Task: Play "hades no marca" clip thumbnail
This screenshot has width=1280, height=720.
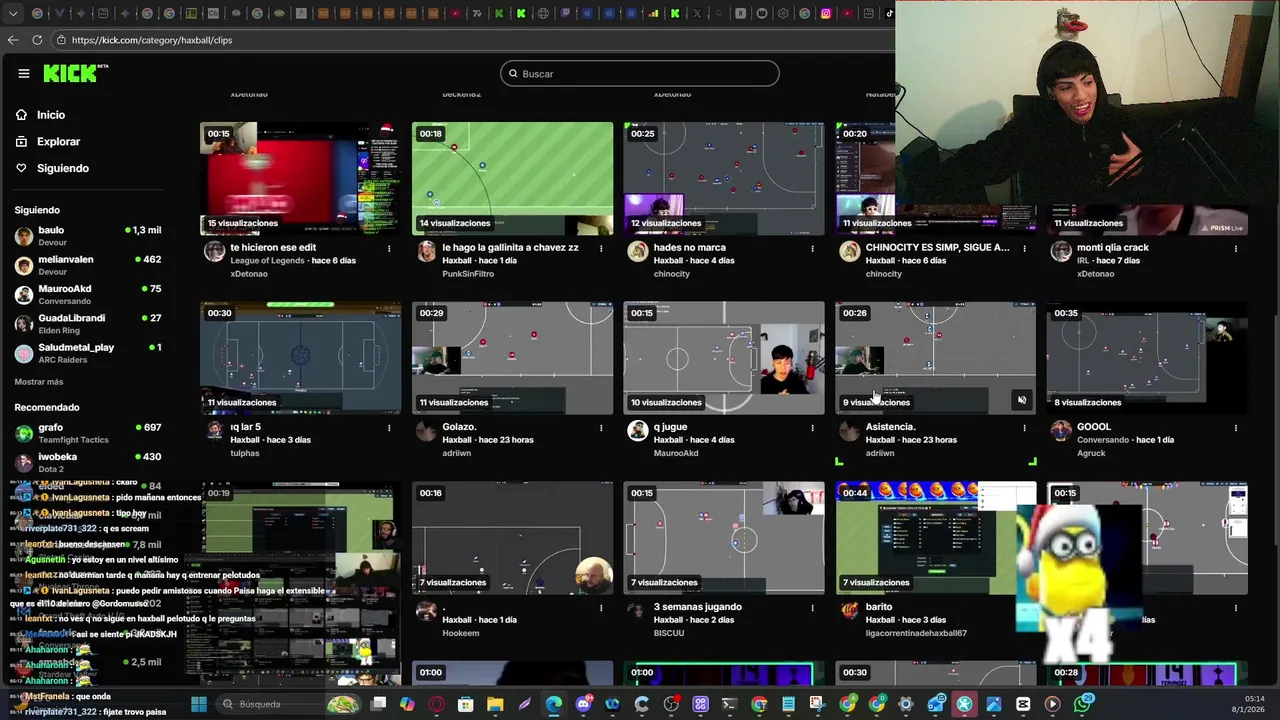Action: (724, 178)
